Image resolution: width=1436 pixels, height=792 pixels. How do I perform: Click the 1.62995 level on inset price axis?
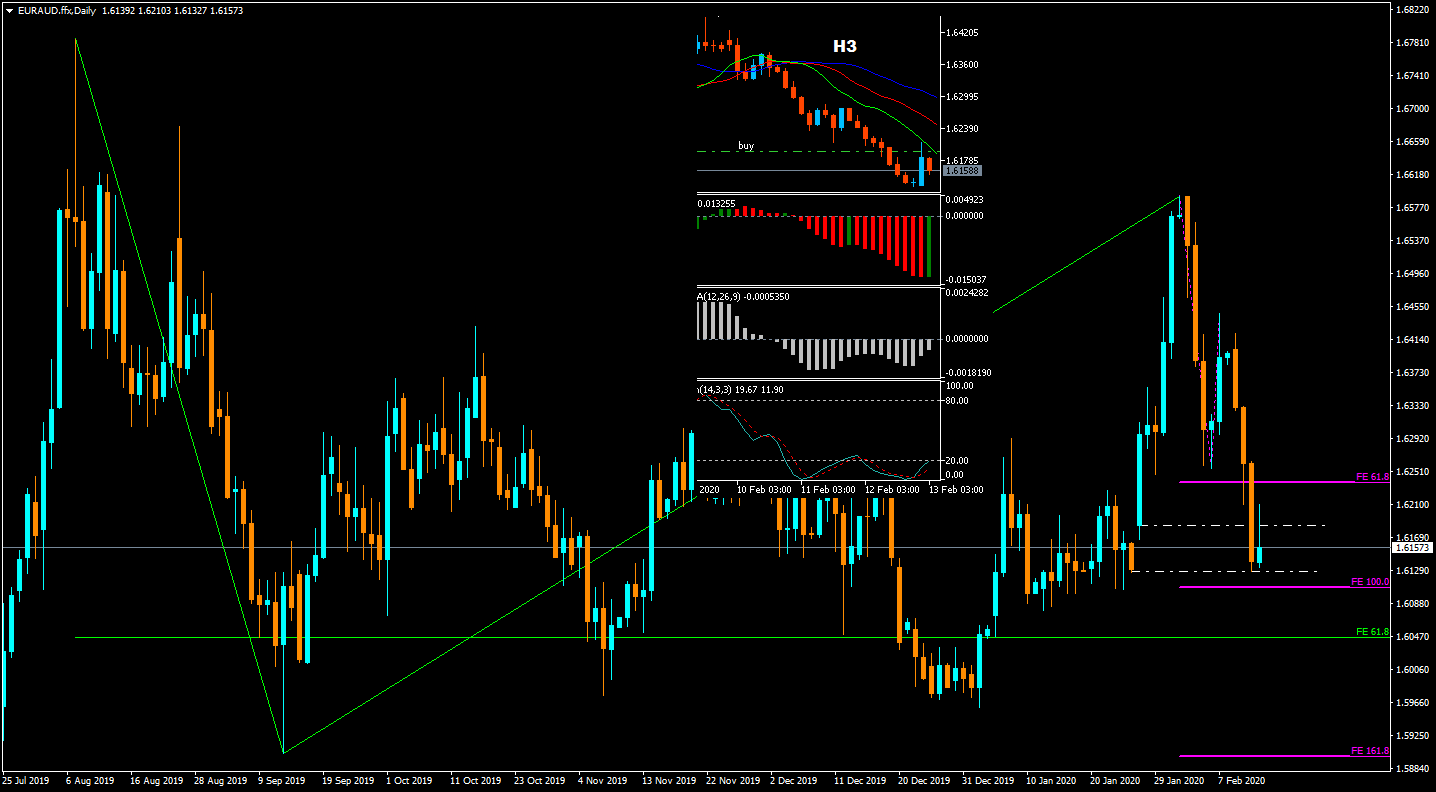tap(961, 97)
